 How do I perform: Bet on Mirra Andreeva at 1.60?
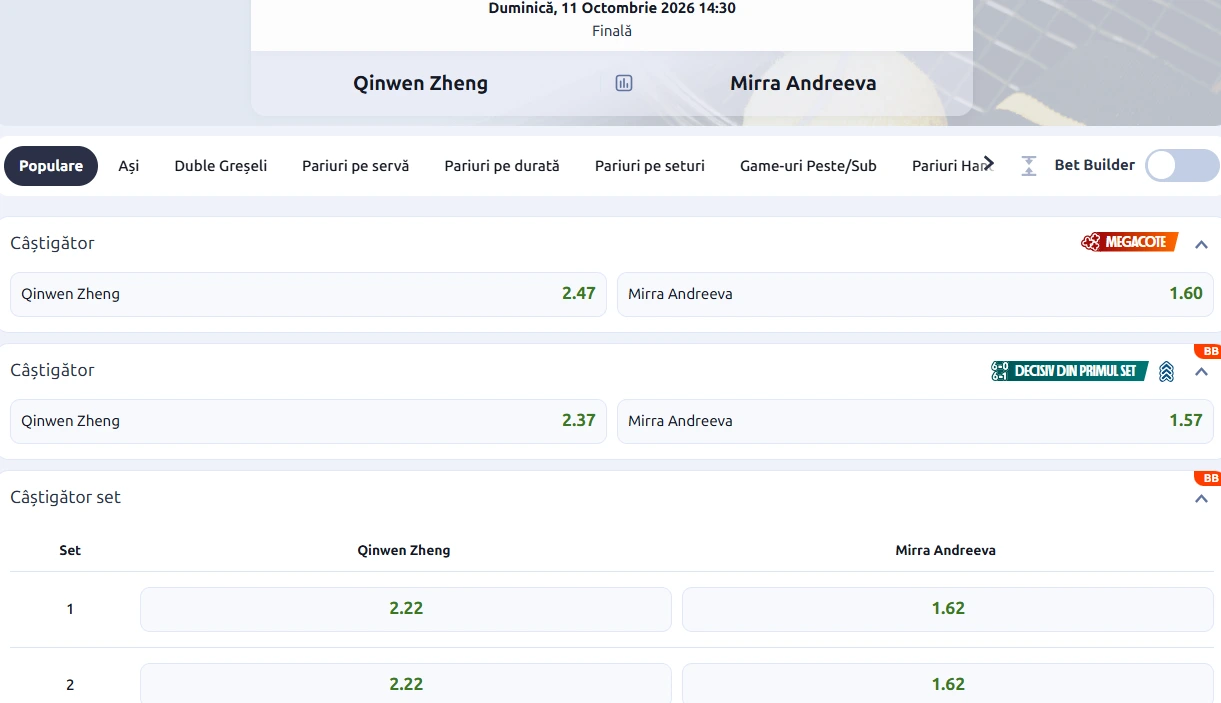pos(915,294)
